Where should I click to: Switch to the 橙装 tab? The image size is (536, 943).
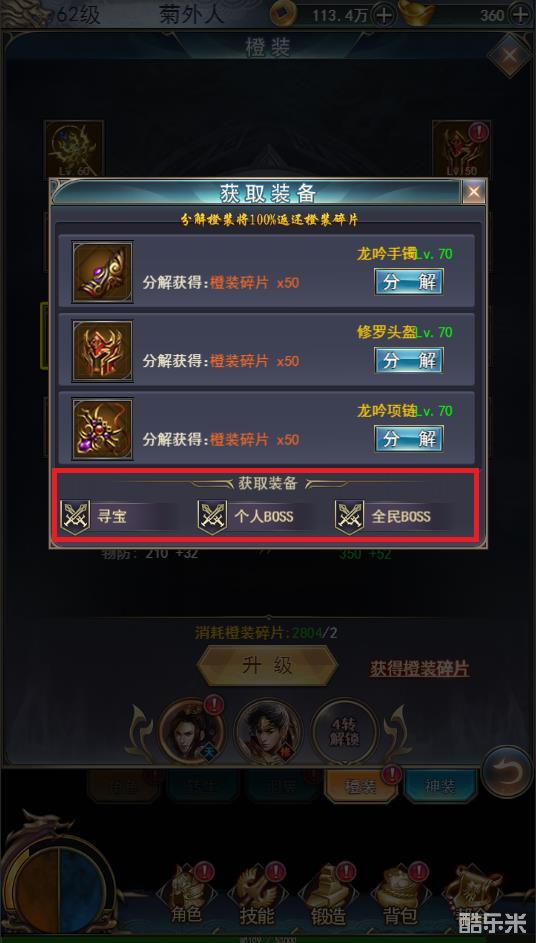tap(360, 785)
